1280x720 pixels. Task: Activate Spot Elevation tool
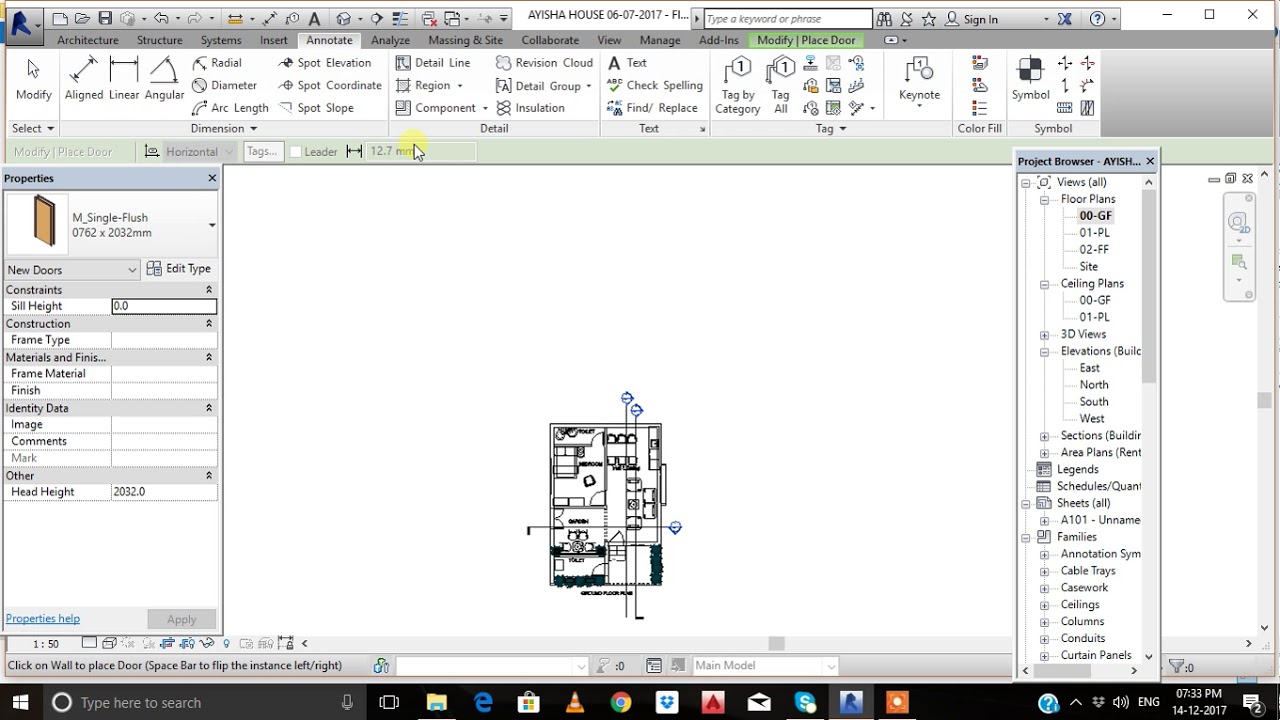click(x=325, y=62)
